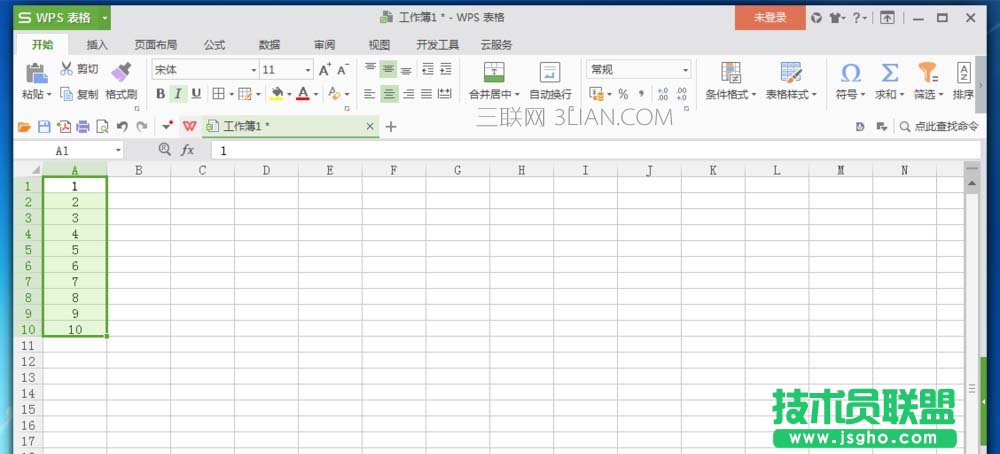Save the workbook with the floppy icon
The width and height of the screenshot is (1000, 454).
[43, 127]
